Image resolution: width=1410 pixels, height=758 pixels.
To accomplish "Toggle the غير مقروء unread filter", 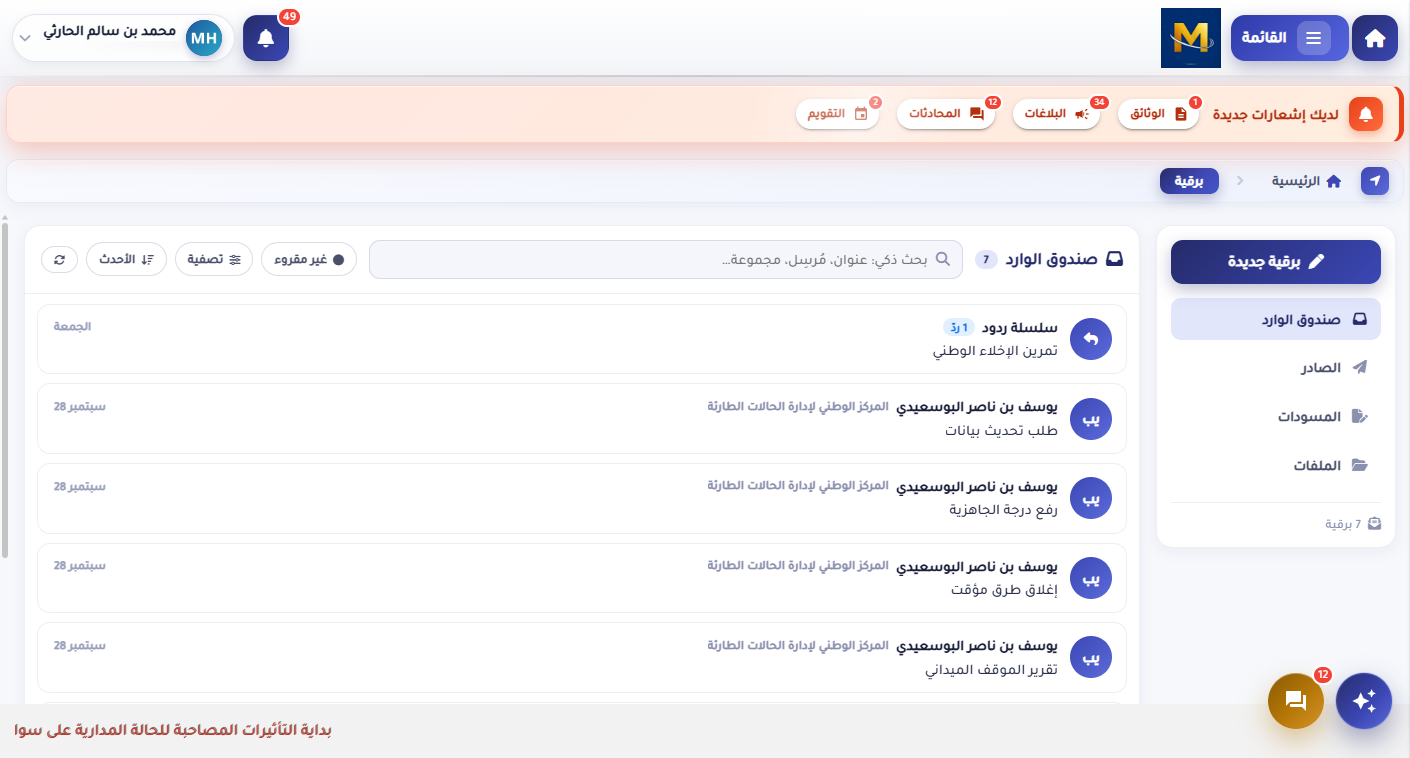I will pos(309,259).
